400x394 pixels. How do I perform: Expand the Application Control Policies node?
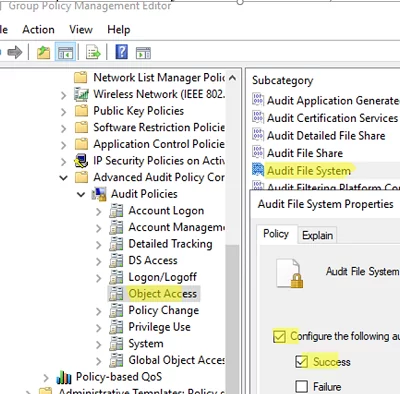(x=63, y=145)
